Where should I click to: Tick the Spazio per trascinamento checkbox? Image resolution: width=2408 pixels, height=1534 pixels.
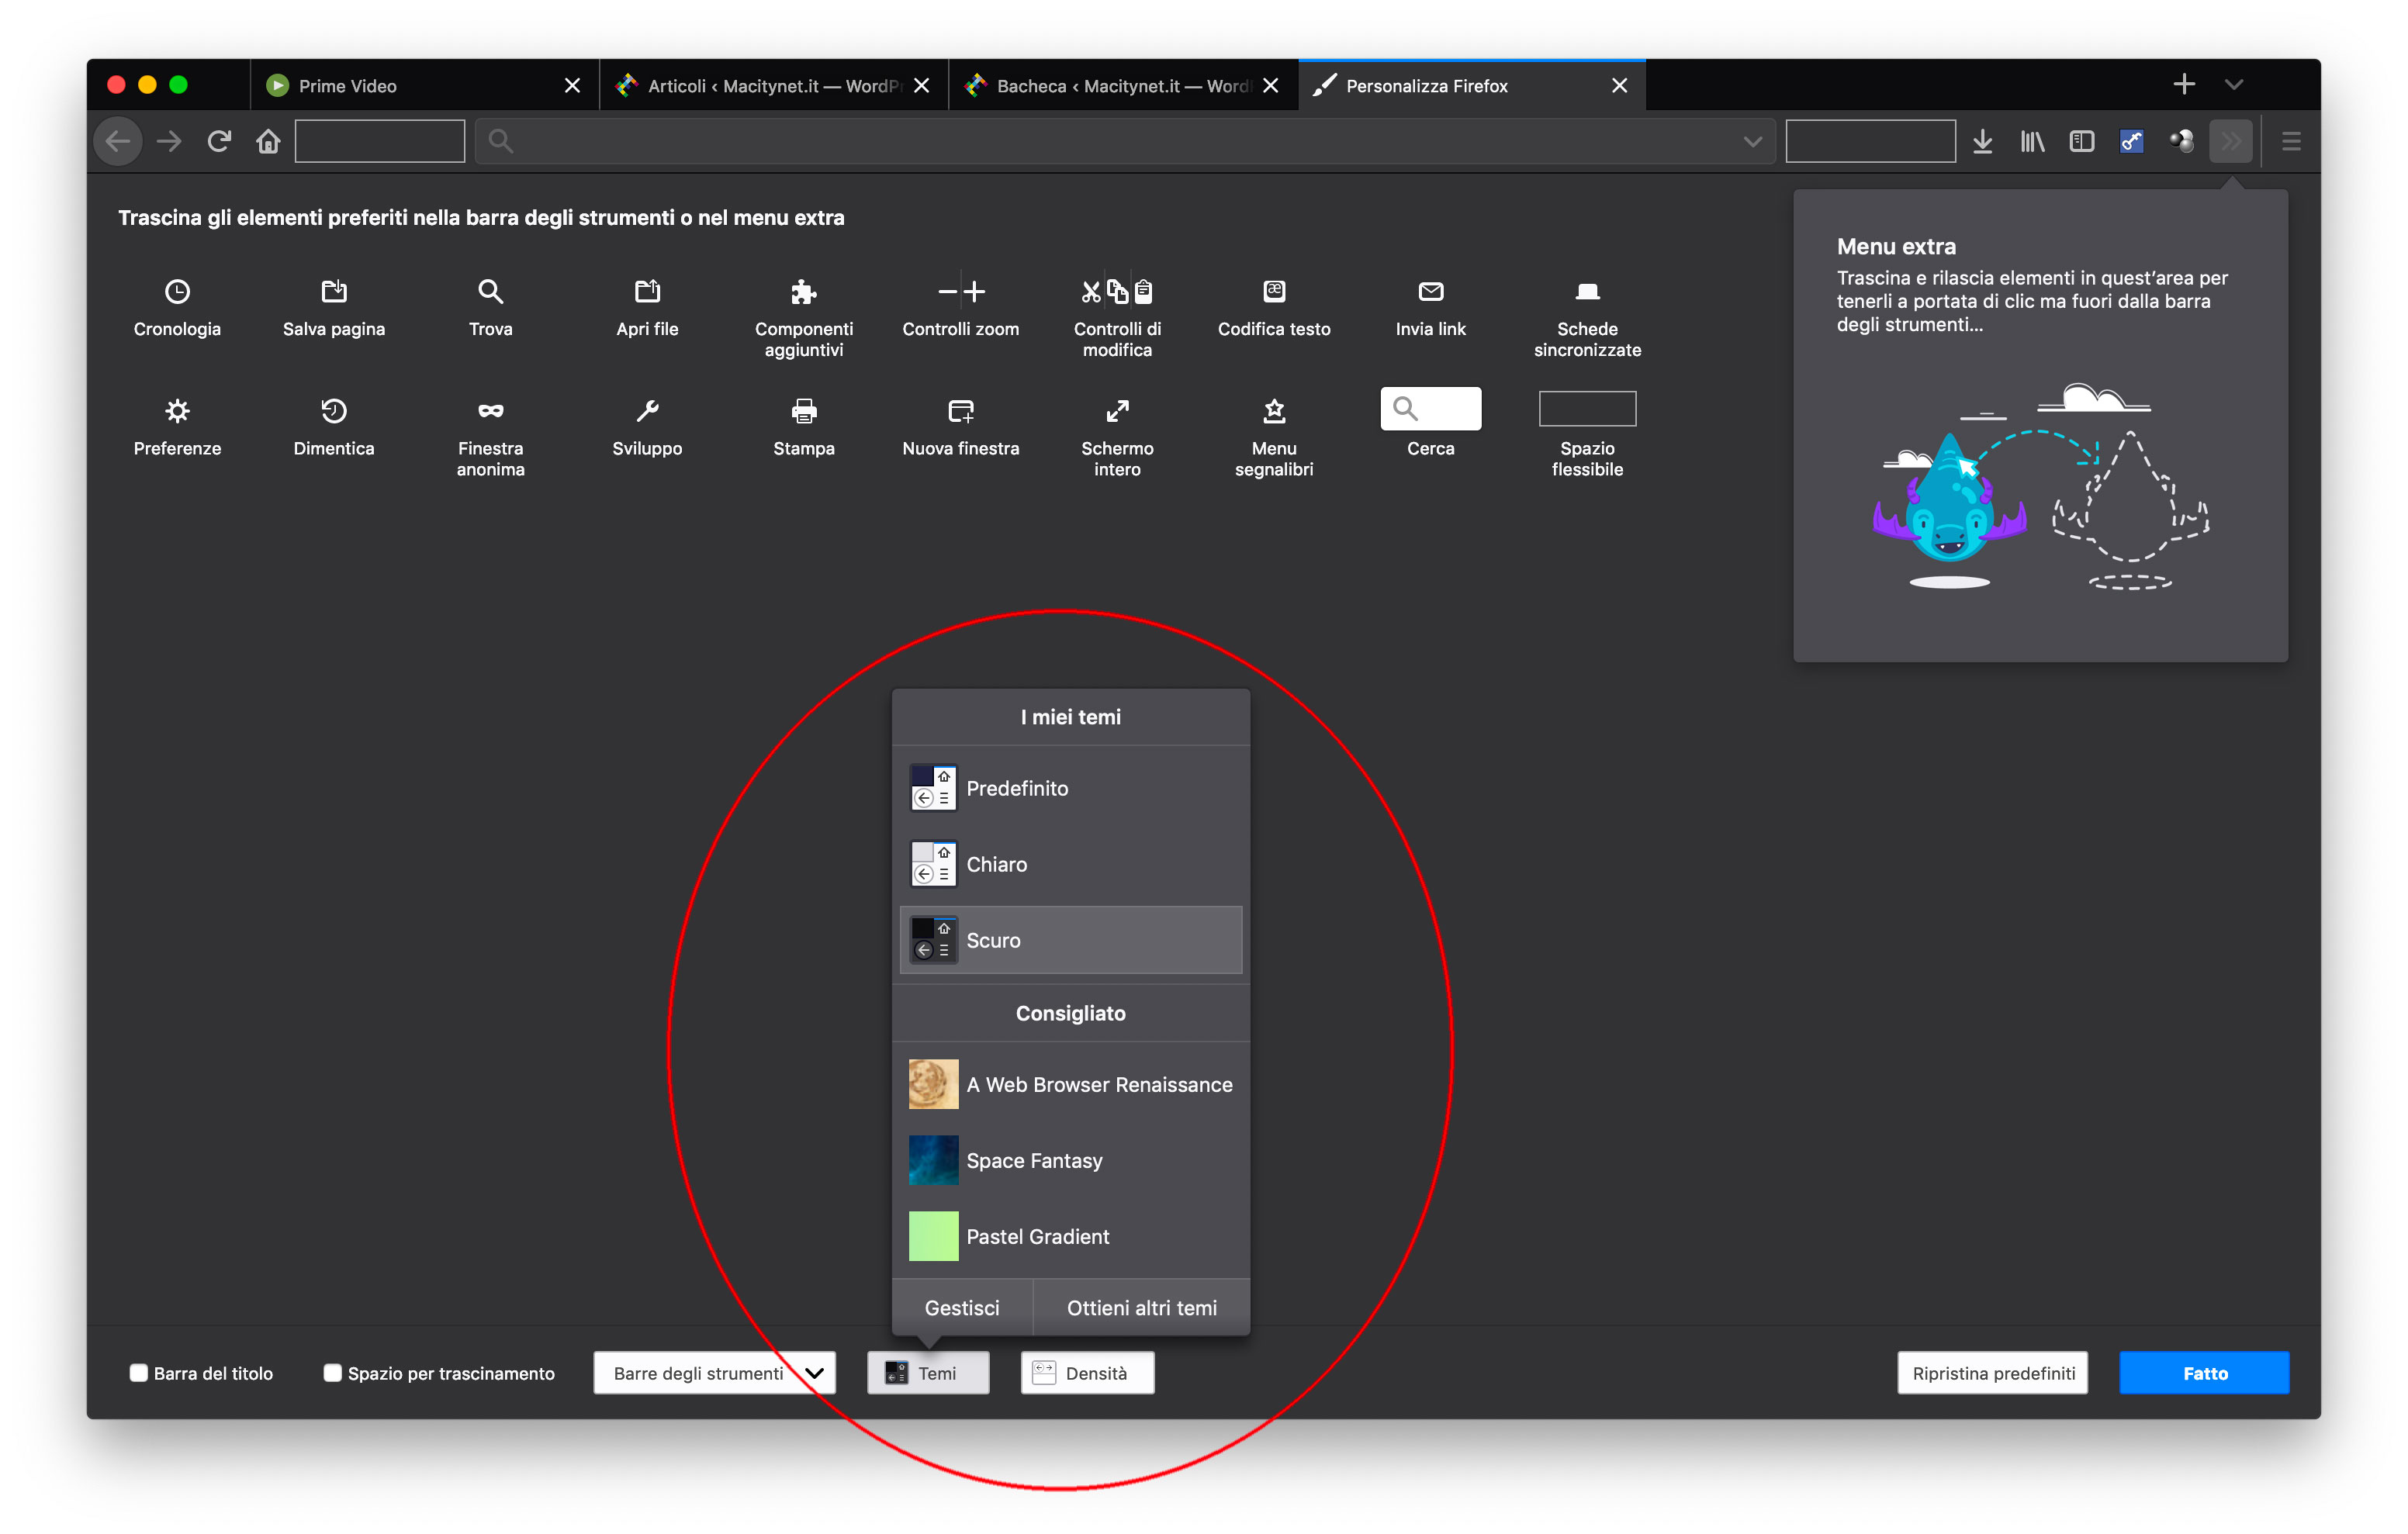333,1372
